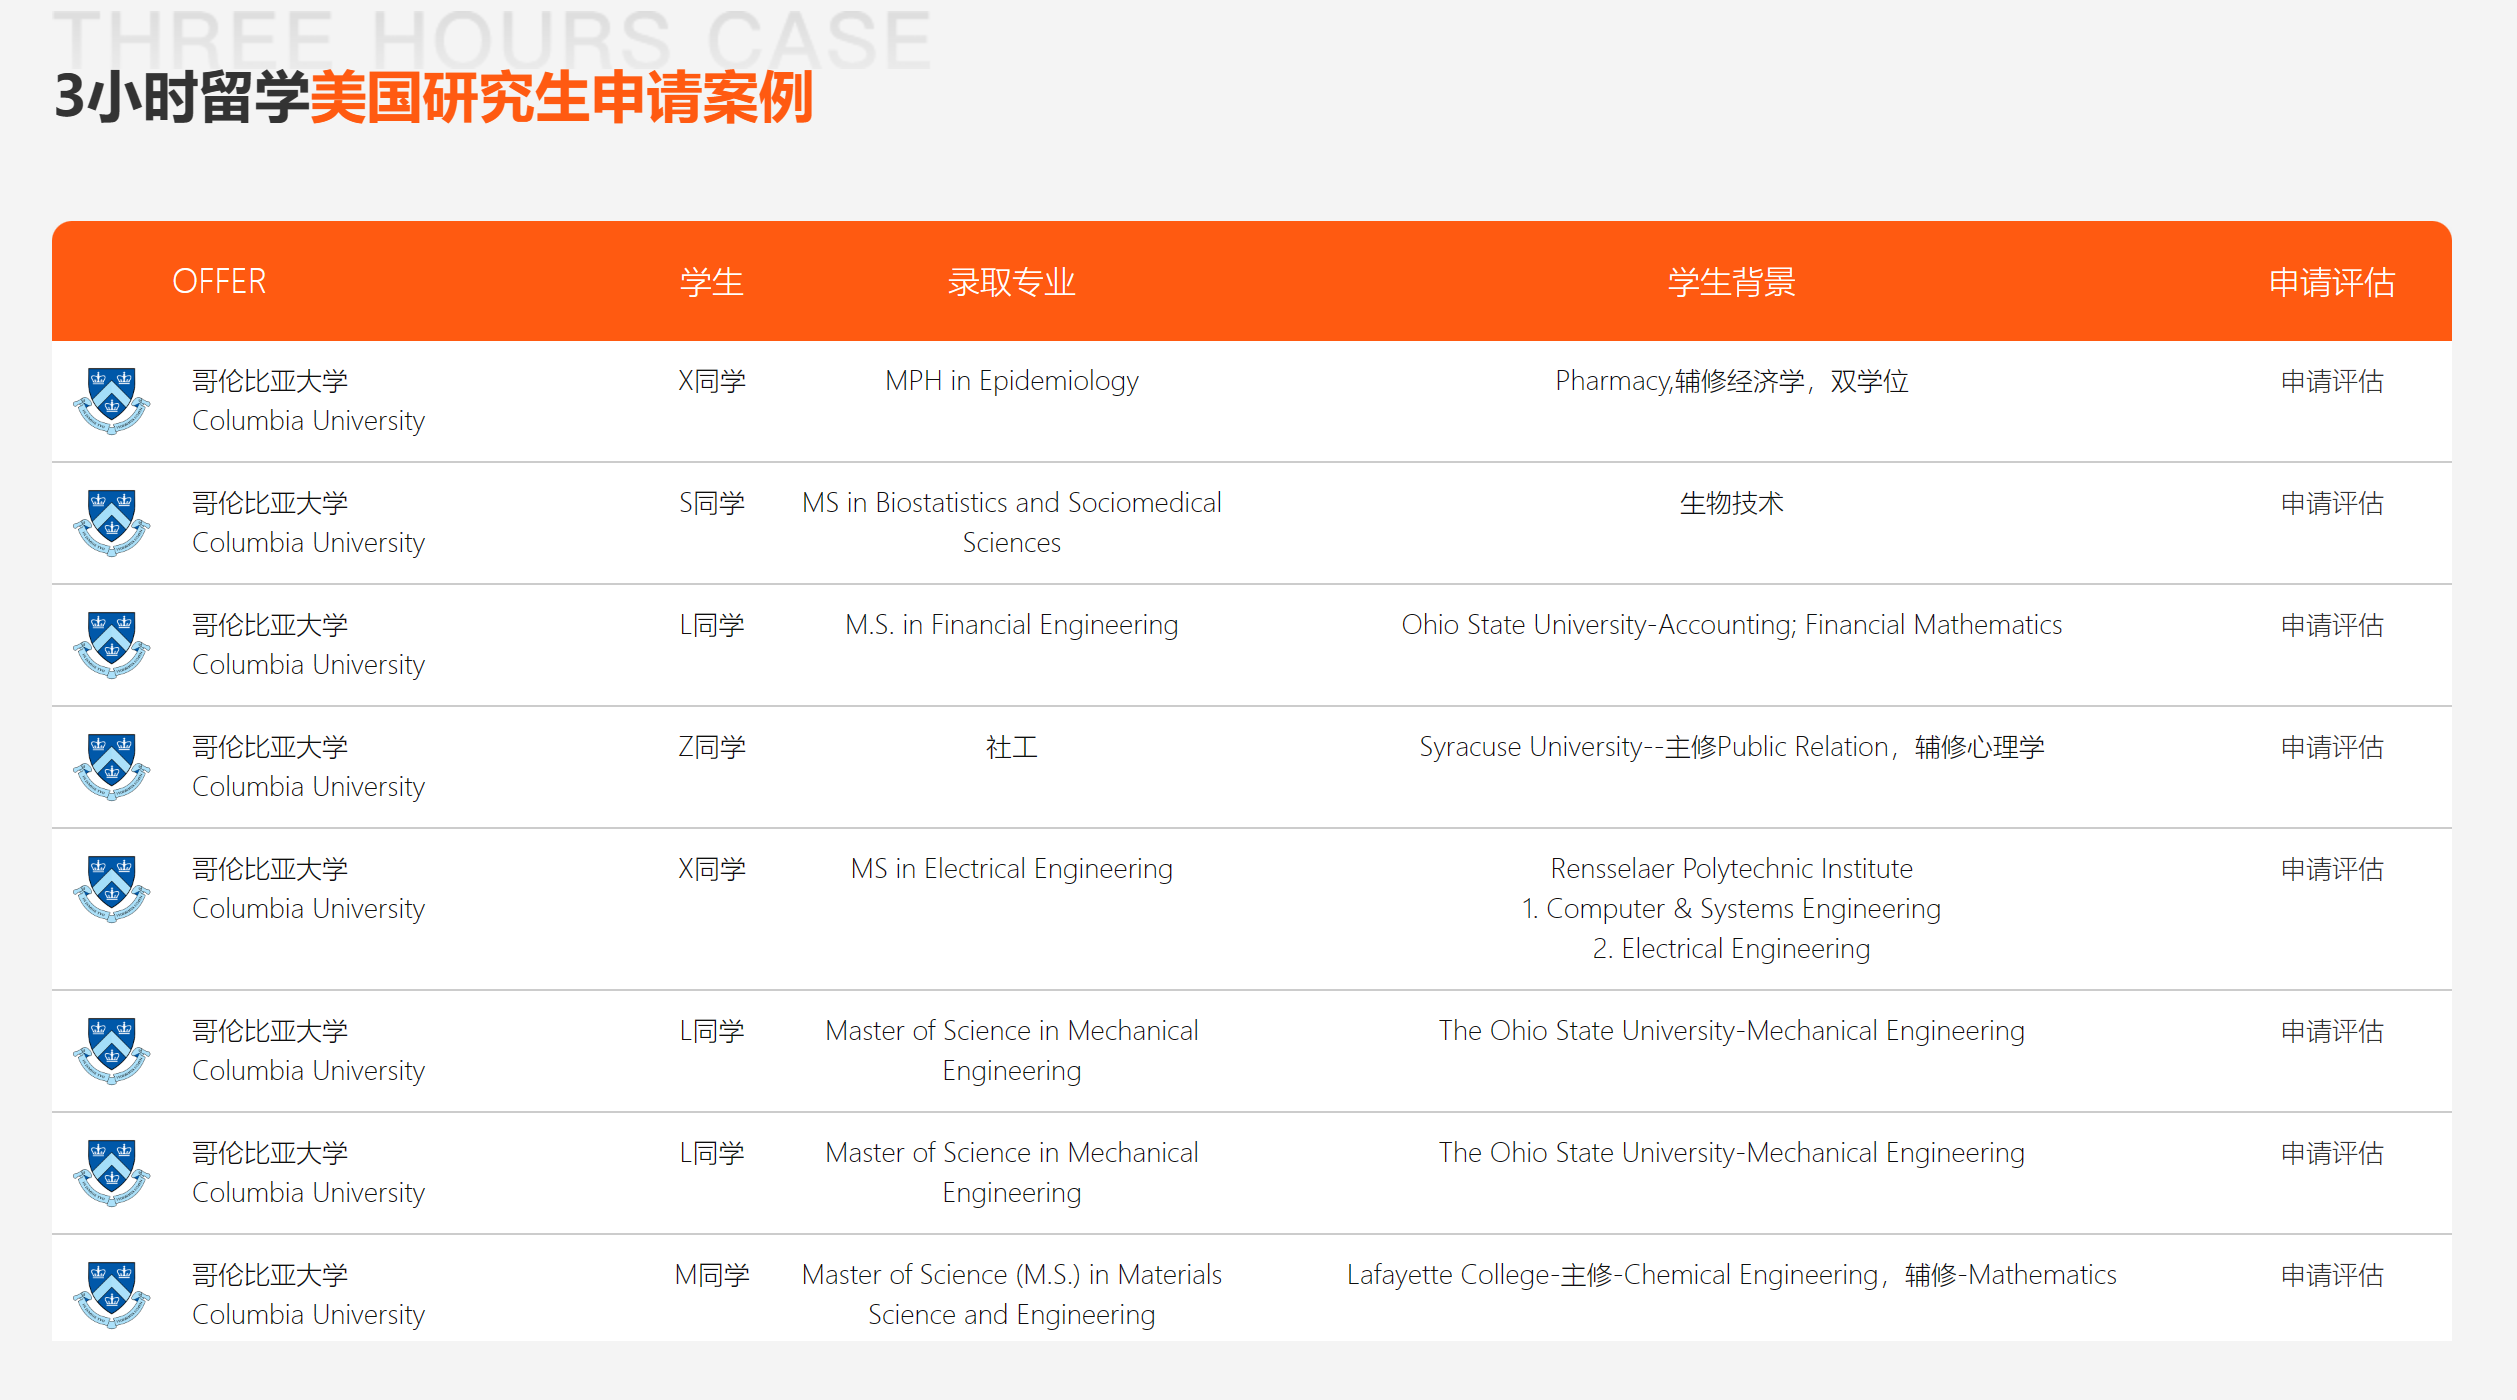Click the Pharmacy,辅修经济学 background text

tap(1732, 381)
